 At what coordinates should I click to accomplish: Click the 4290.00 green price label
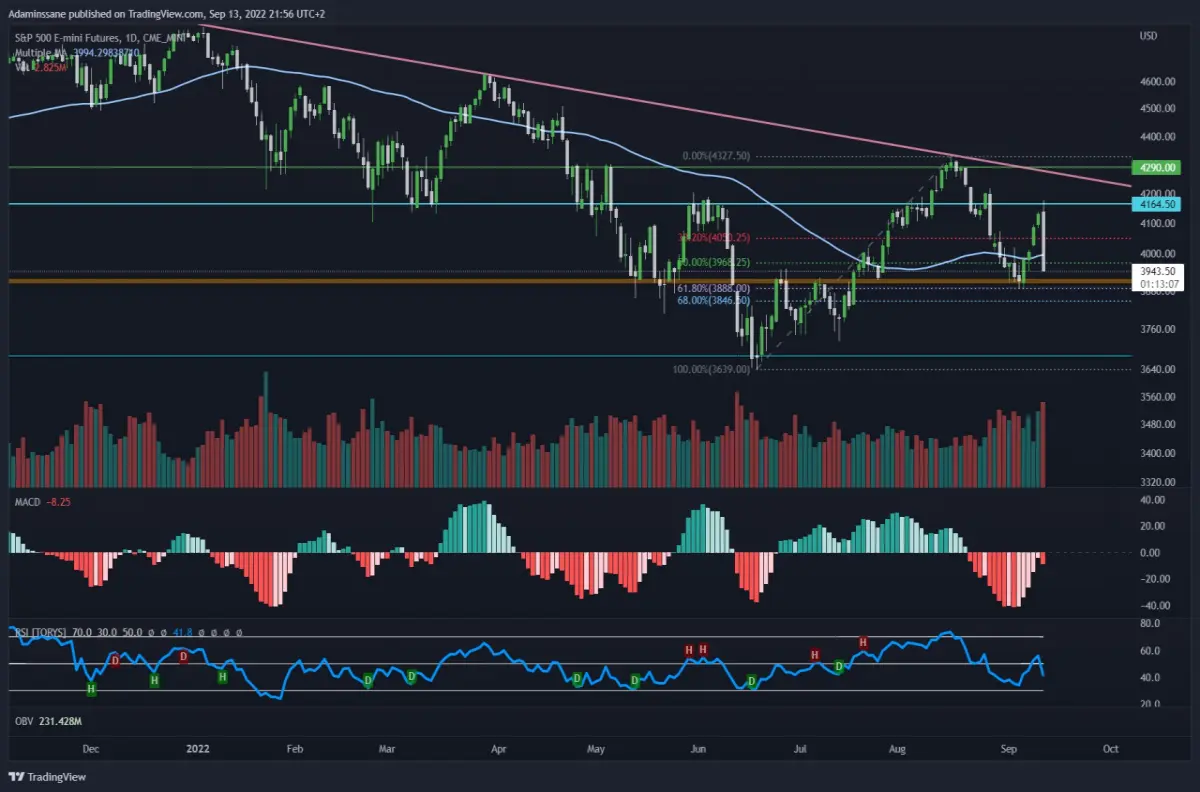coord(1155,167)
